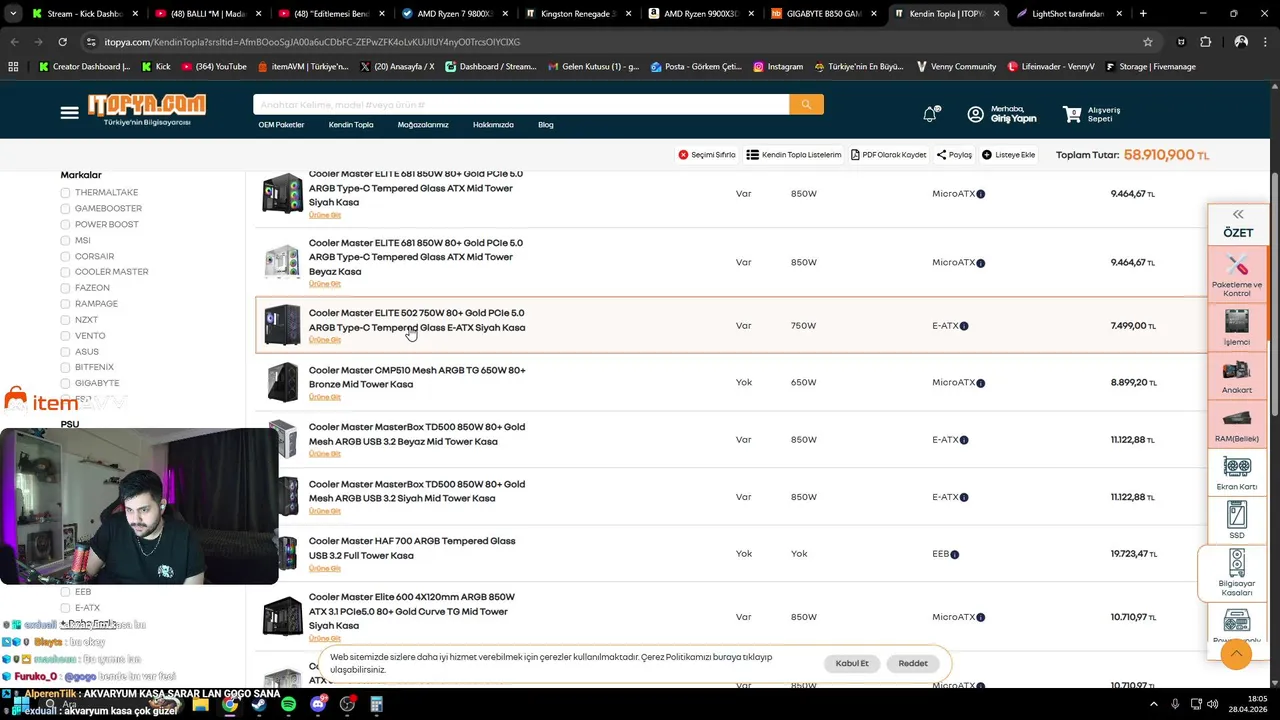Click info icon beside EEB on HAF 700 row

tap(955, 554)
